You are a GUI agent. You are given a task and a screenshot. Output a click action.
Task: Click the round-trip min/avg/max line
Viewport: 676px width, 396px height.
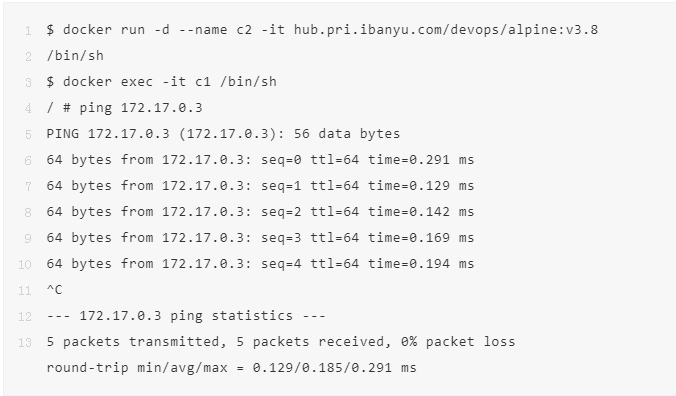click(232, 368)
